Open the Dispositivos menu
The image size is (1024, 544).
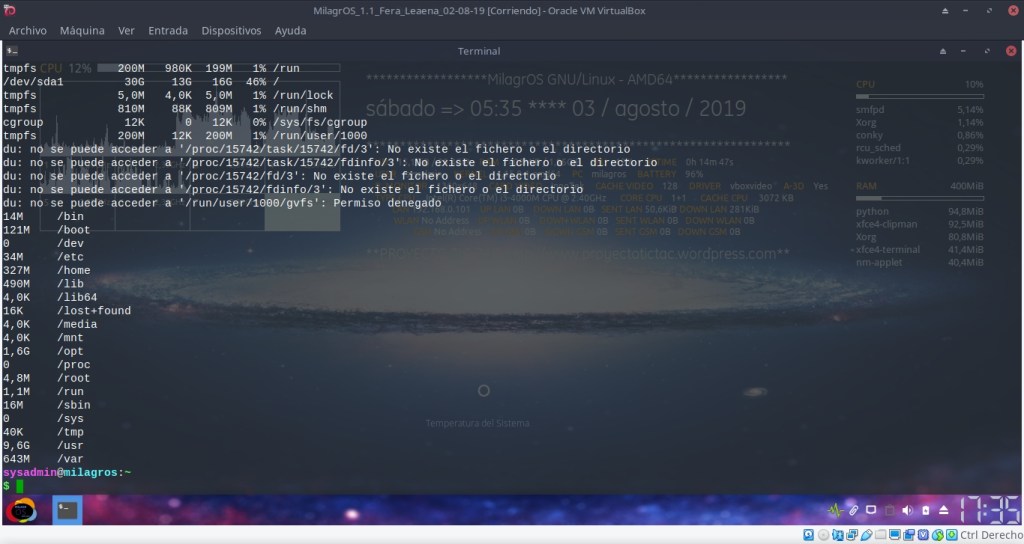tap(231, 31)
